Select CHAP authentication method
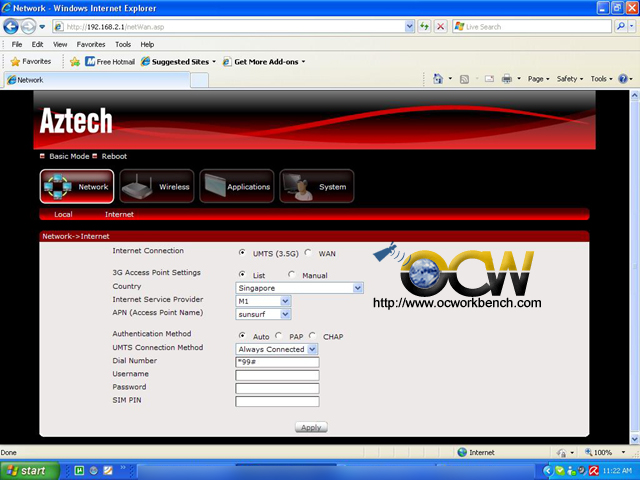The width and height of the screenshot is (640, 480). click(313, 336)
